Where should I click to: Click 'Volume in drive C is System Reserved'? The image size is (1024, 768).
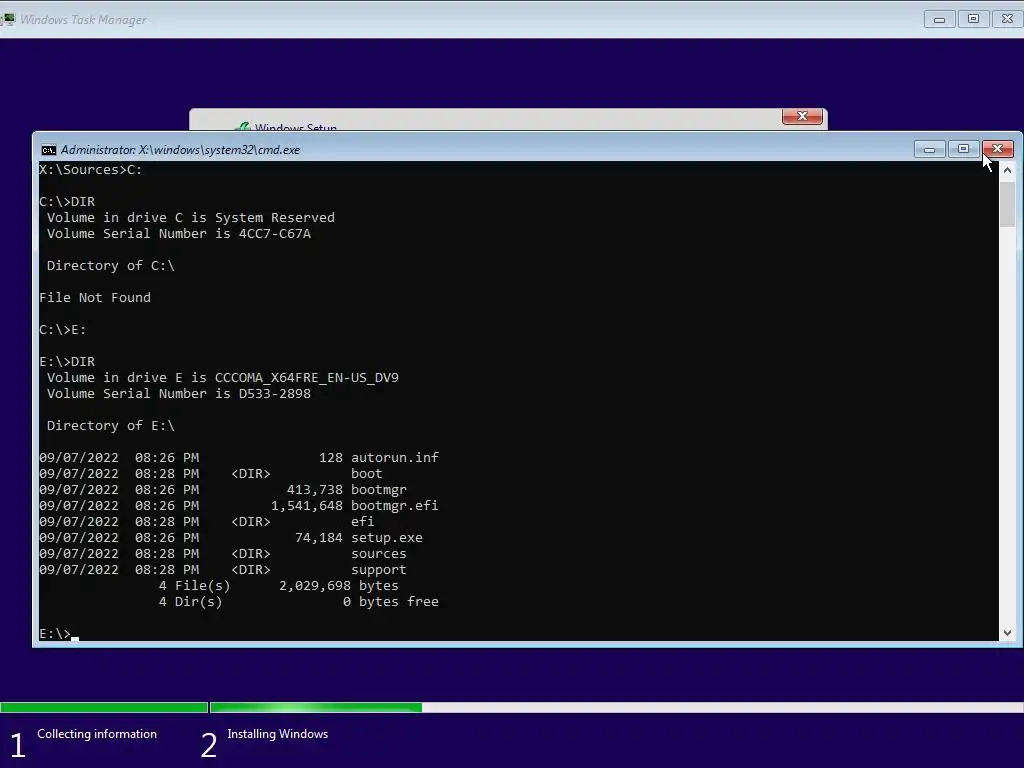[191, 217]
